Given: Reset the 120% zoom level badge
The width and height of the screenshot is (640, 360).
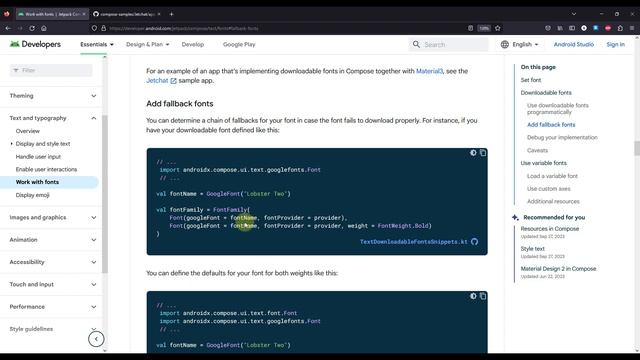Looking at the screenshot, I should click(484, 28).
